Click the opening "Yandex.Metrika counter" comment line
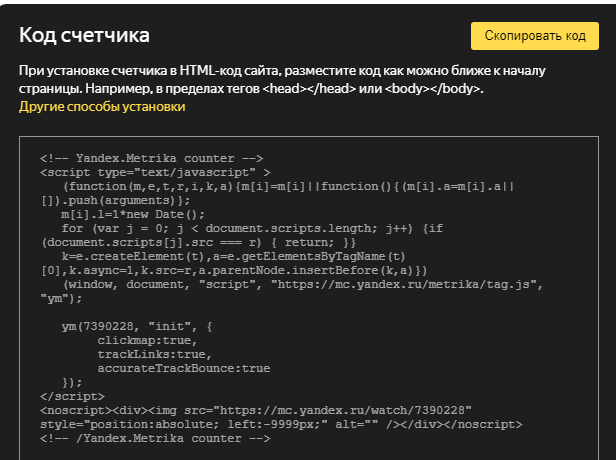Screen dimensions: 616x460 151,158
